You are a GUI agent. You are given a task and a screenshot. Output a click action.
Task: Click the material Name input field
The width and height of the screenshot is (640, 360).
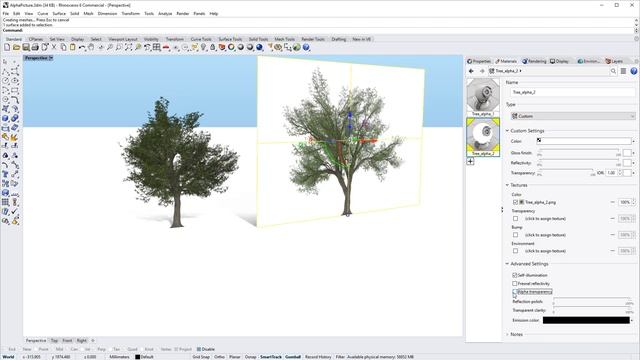573,92
